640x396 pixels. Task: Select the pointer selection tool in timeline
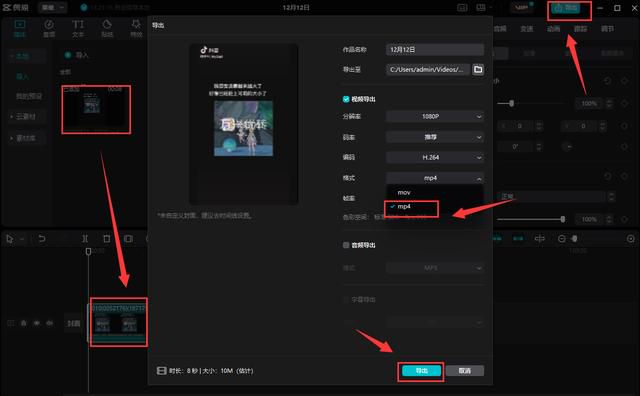[10, 239]
